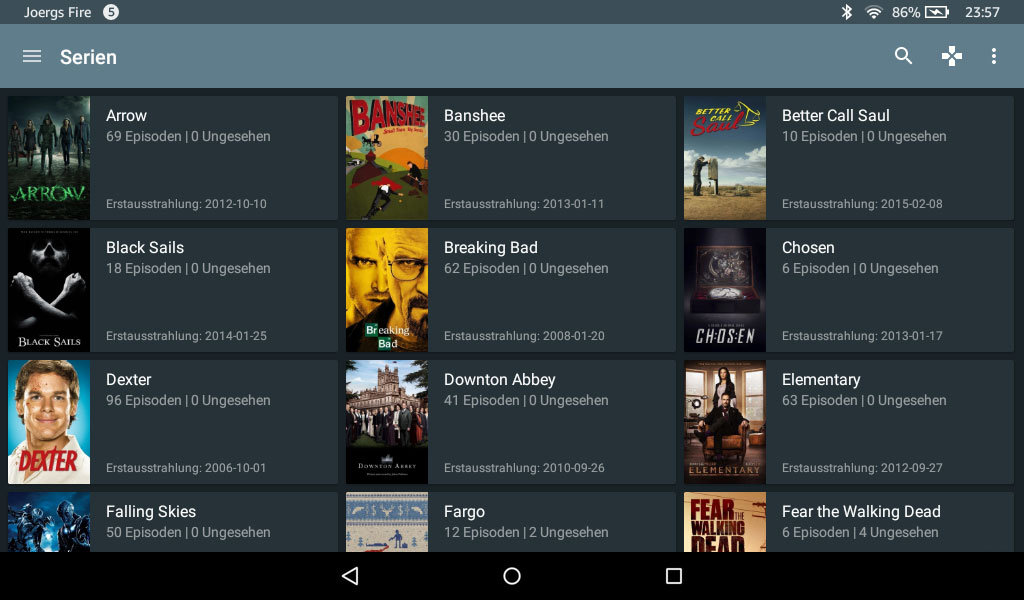1024x600 pixels.
Task: Click 'Erstausstrahlung: 2015-02-08' date text
Action: pos(862,204)
